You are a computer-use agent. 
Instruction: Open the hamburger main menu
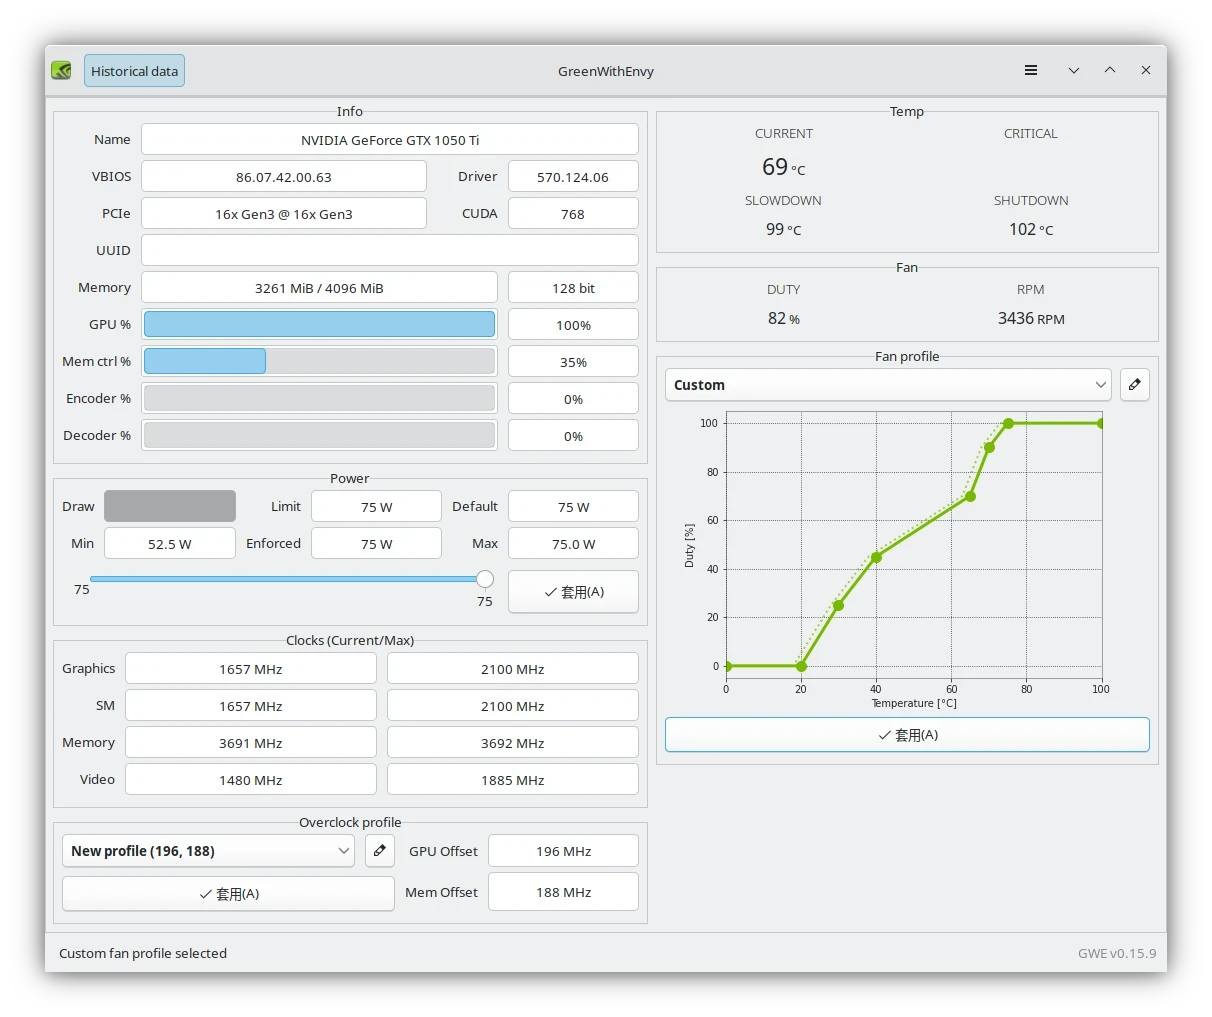pyautogui.click(x=1031, y=71)
